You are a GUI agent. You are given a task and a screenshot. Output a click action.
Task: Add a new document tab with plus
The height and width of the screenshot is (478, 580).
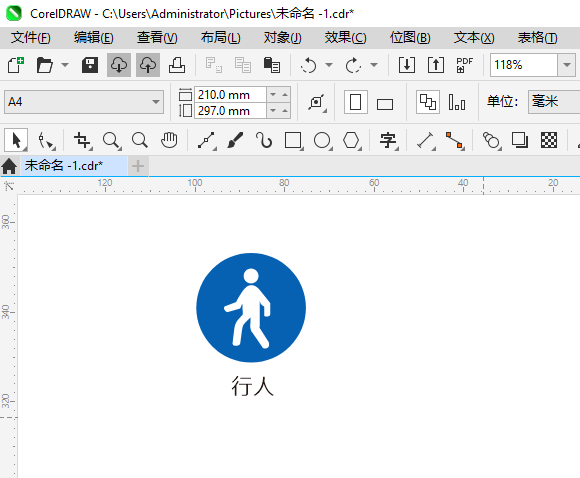138,166
